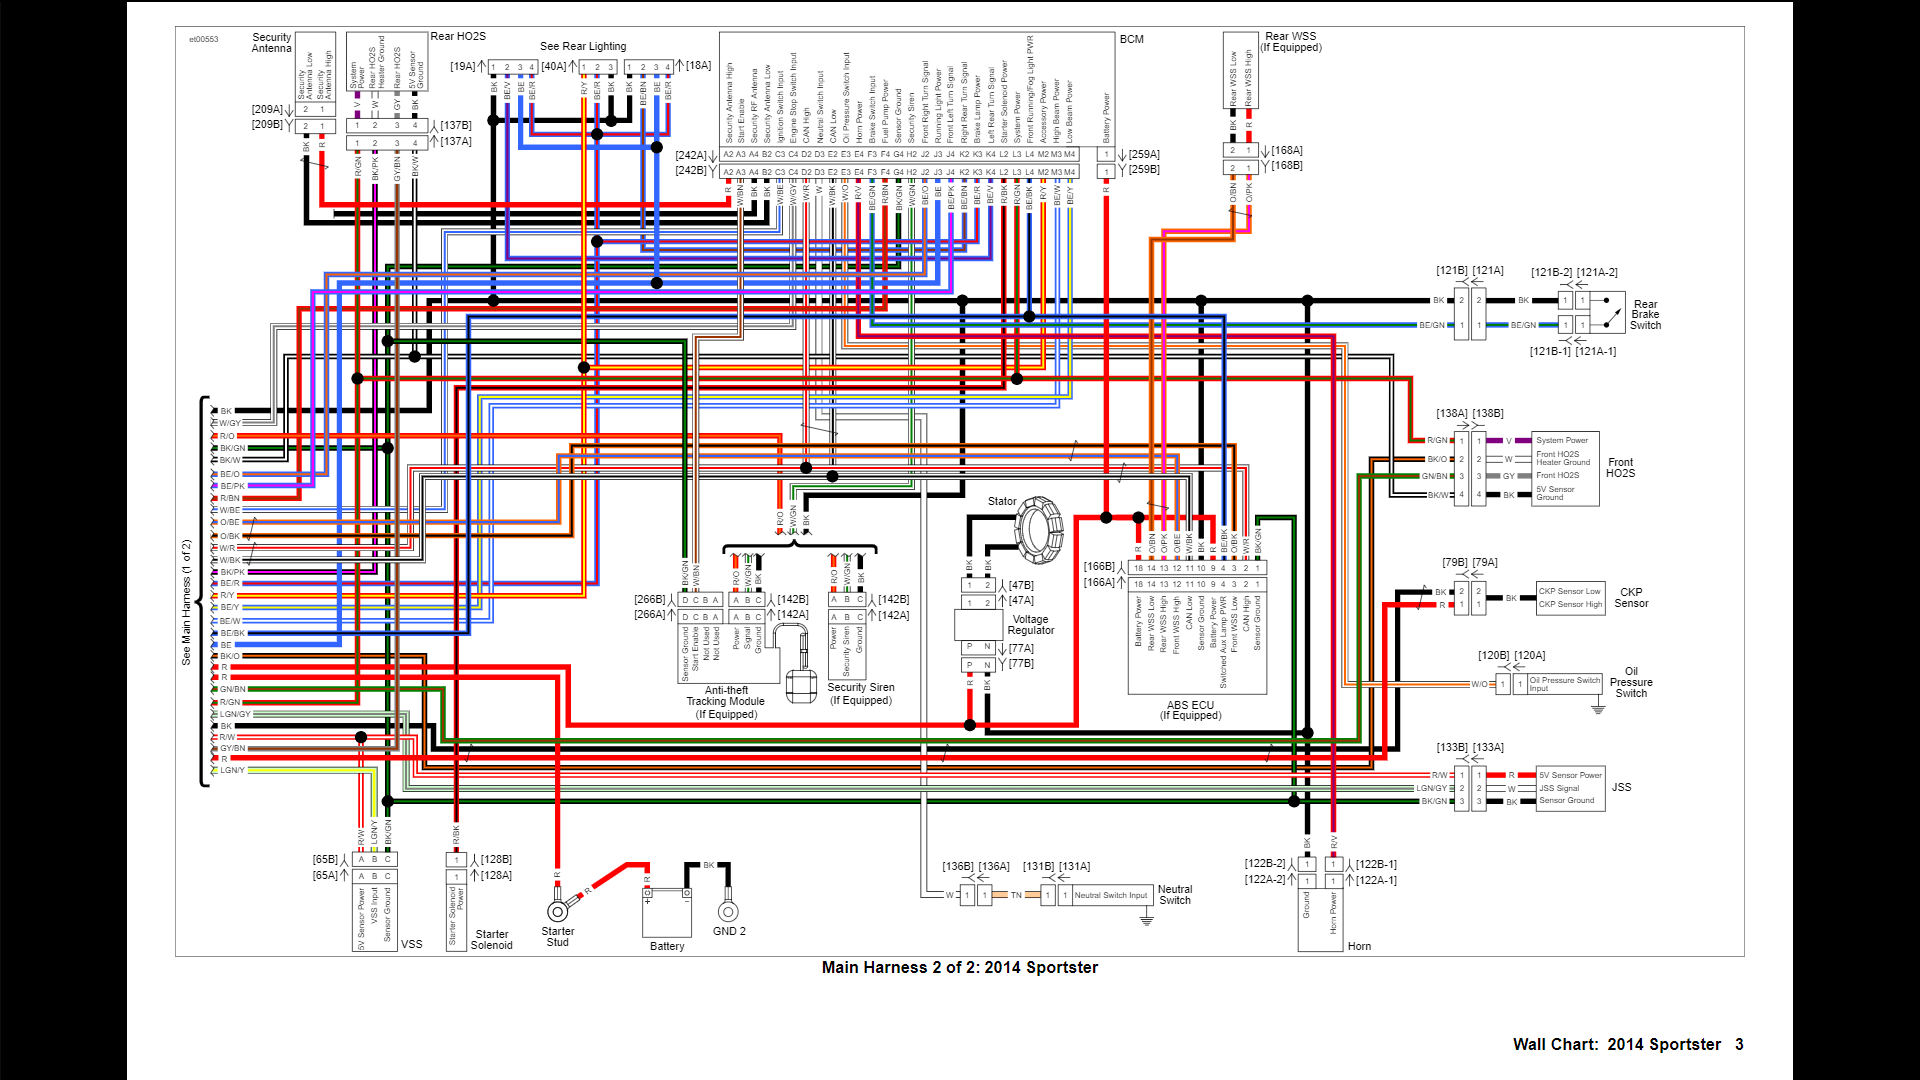1920x1080 pixels.
Task: Click the See Main Harness (1 of 2) note
Action: click(x=186, y=603)
